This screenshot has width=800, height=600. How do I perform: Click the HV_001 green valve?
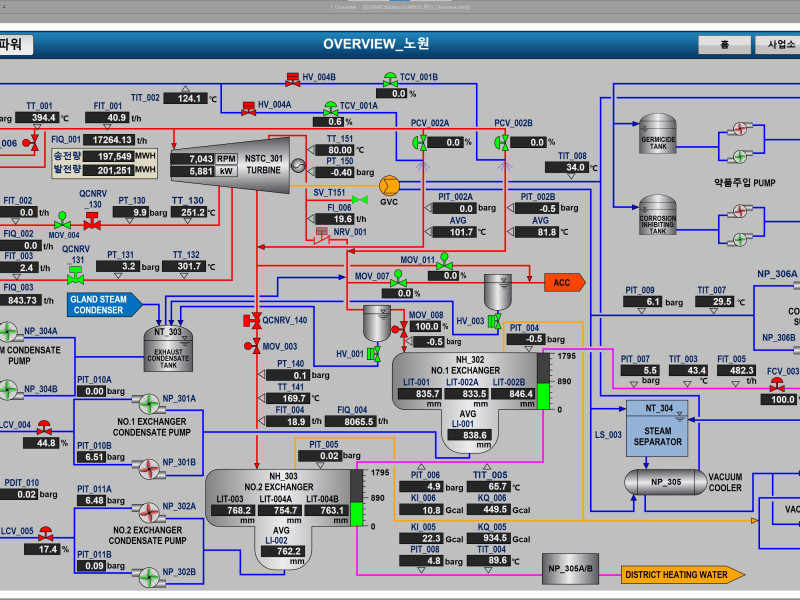pos(374,354)
